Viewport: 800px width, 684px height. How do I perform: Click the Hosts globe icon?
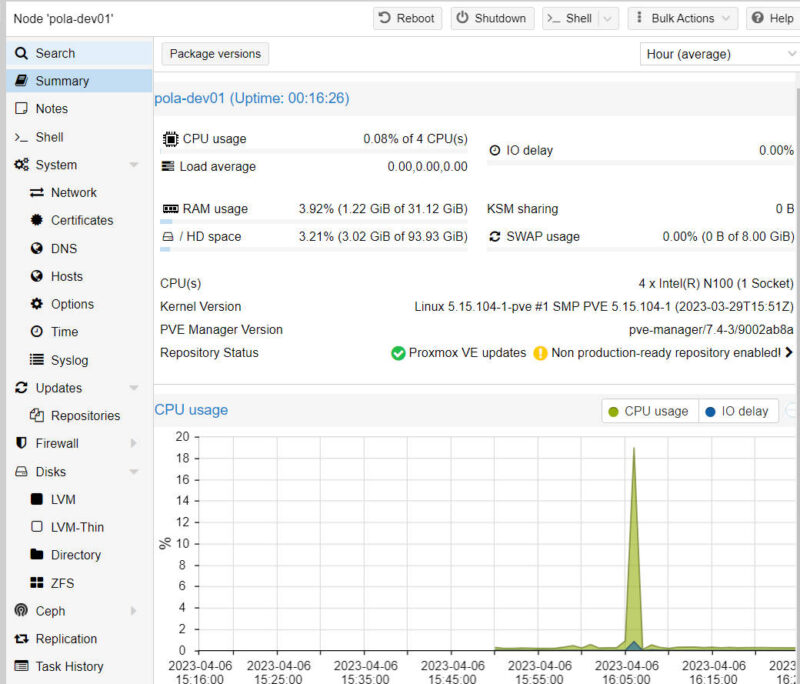pyautogui.click(x=37, y=276)
